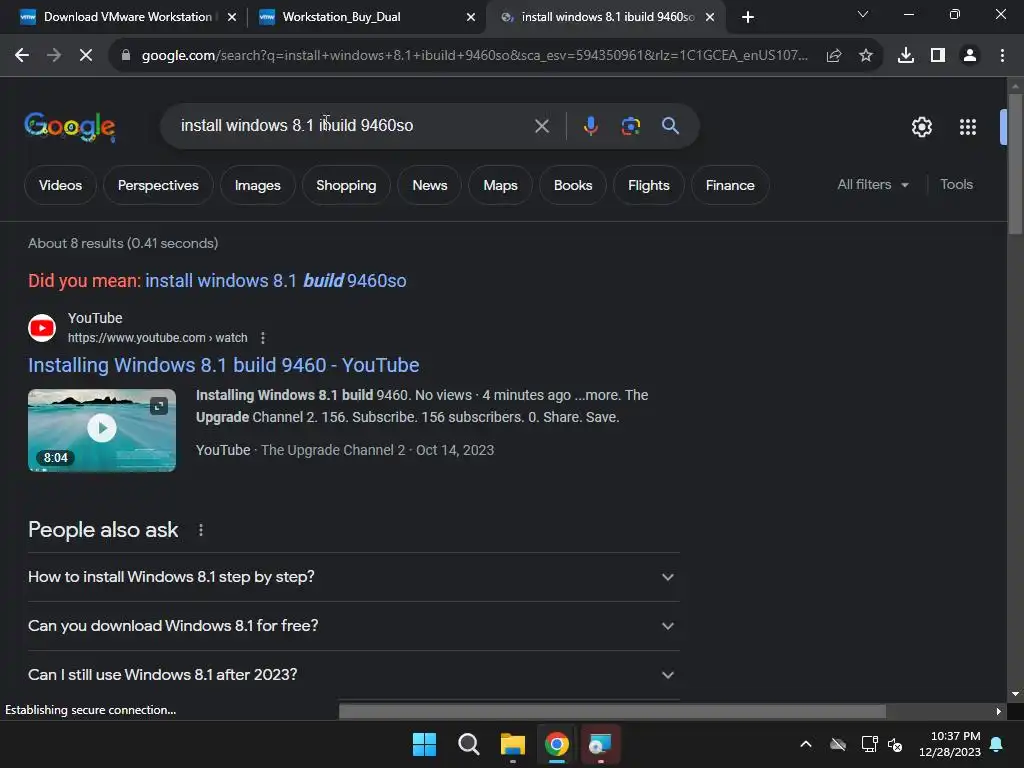
Task: Open File Explorer from taskbar
Action: pos(513,744)
